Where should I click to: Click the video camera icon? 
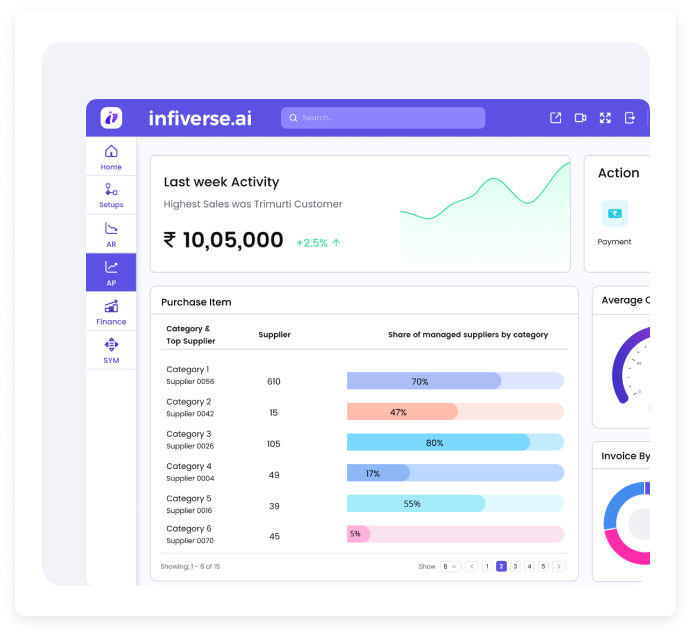[580, 118]
